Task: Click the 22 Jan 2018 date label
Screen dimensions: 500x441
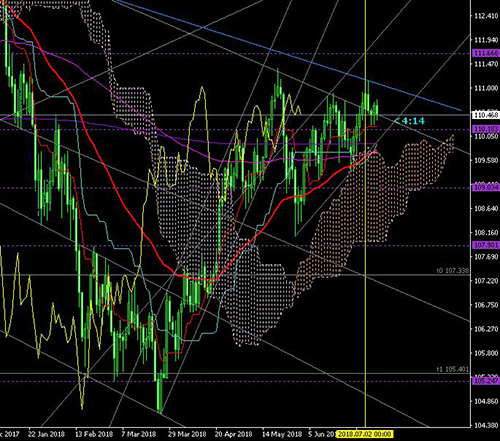Action: coord(46,434)
